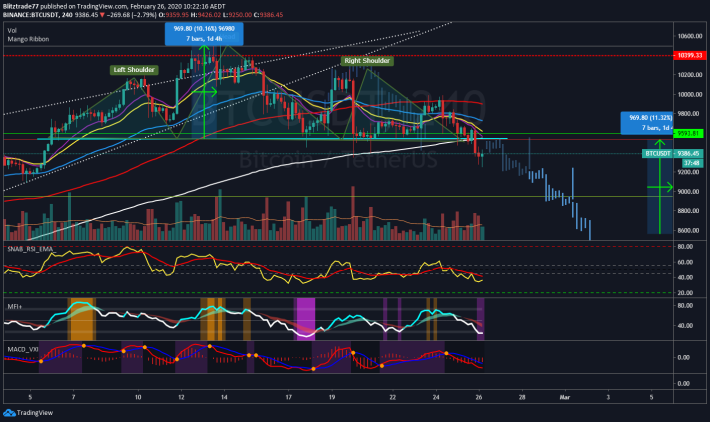
Task: Click the green up arrow under the left measurement tooltip
Action: pyautogui.click(x=204, y=50)
